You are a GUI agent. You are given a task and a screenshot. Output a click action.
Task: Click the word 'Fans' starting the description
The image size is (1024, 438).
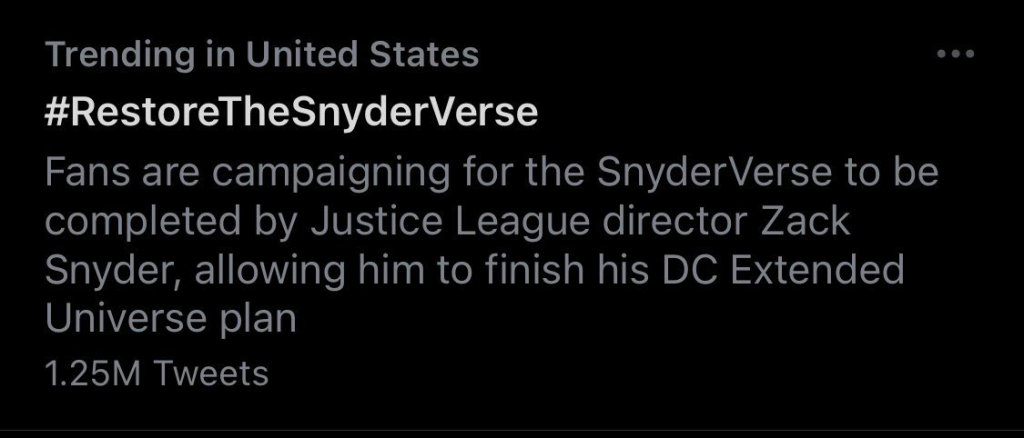coord(83,174)
